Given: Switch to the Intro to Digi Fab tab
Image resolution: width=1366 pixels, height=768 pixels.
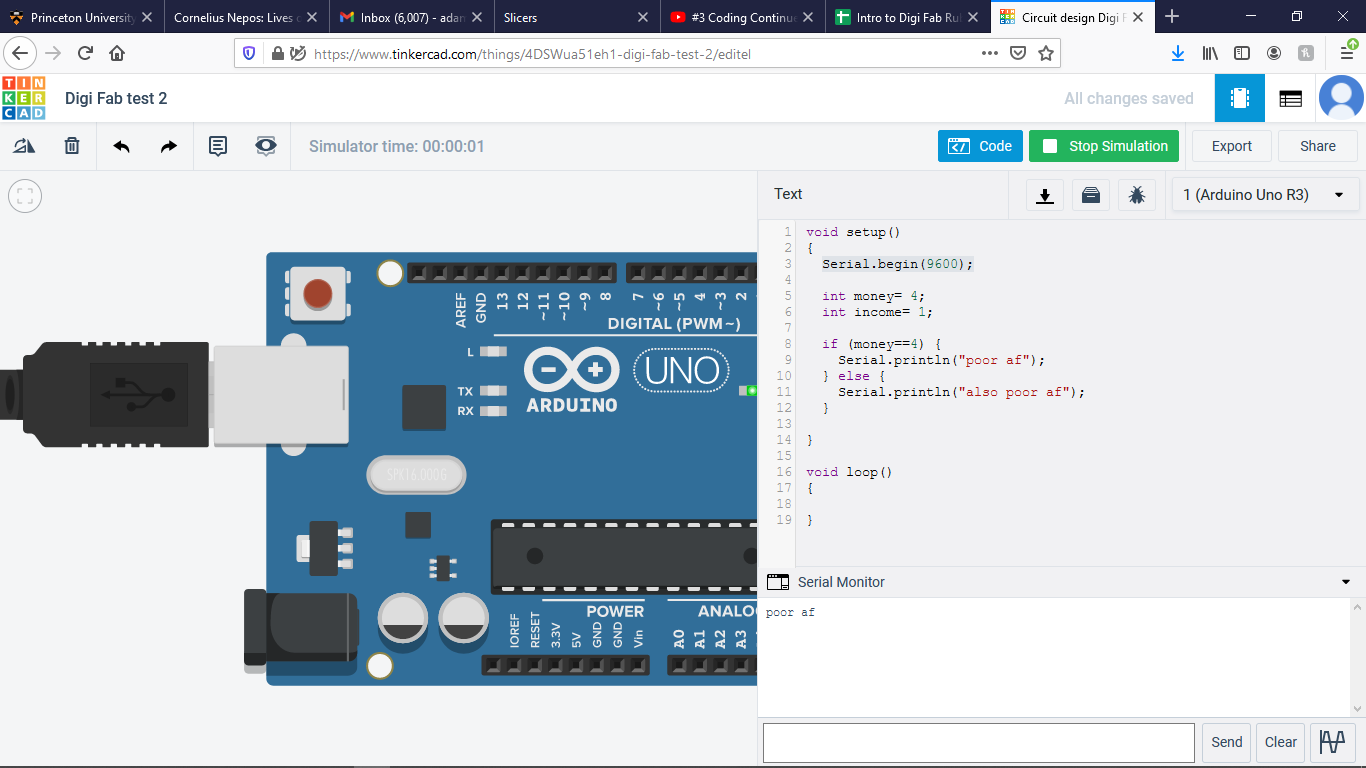Looking at the screenshot, I should coord(908,17).
